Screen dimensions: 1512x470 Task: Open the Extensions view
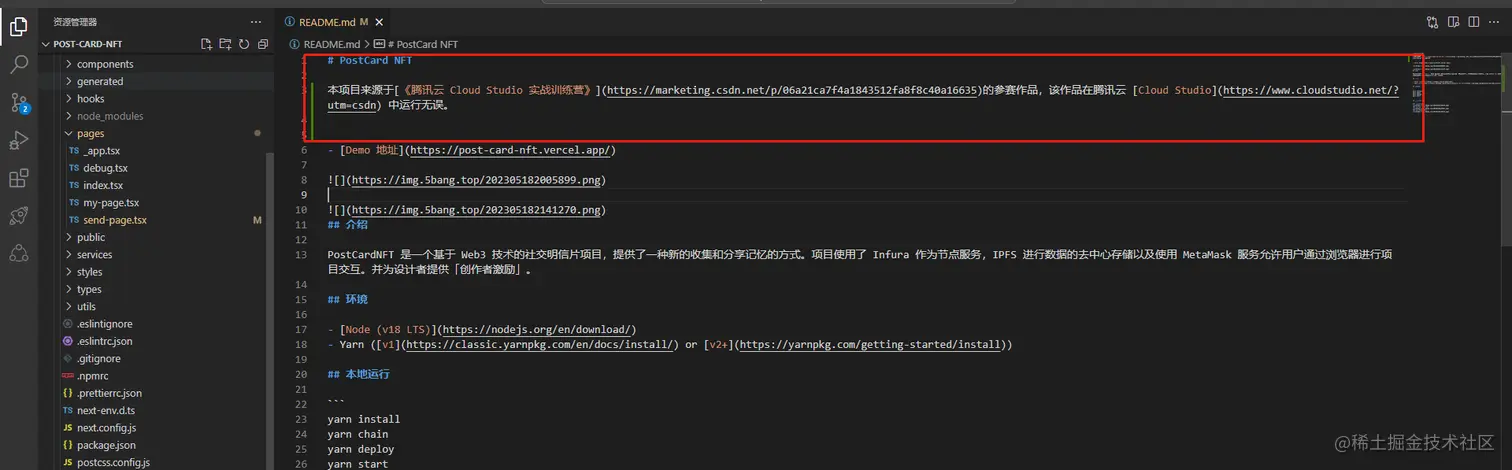18,179
